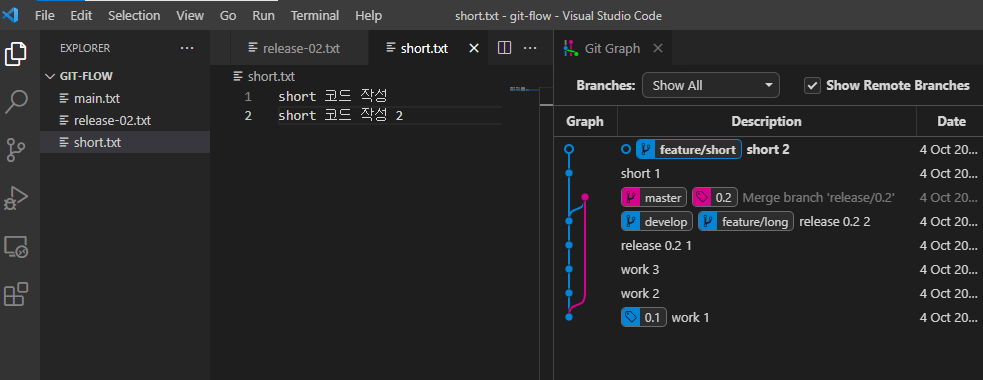Click the EXPLORER panel title
The width and height of the screenshot is (983, 380).
(85, 48)
